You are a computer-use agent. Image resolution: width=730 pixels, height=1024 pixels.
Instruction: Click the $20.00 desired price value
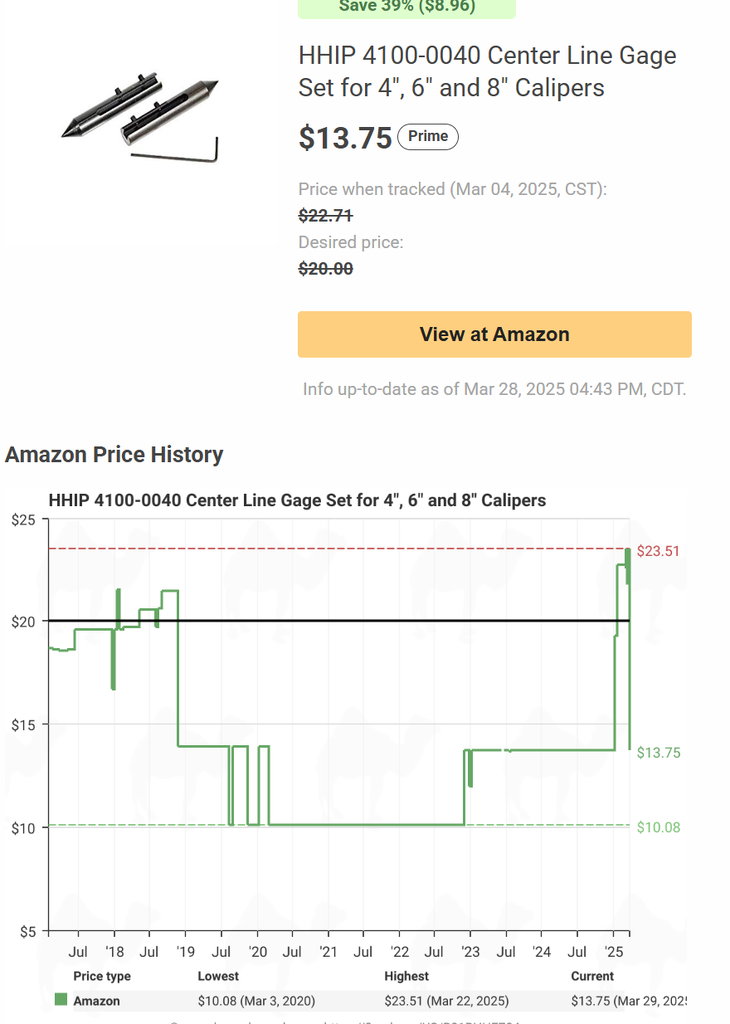(x=325, y=268)
